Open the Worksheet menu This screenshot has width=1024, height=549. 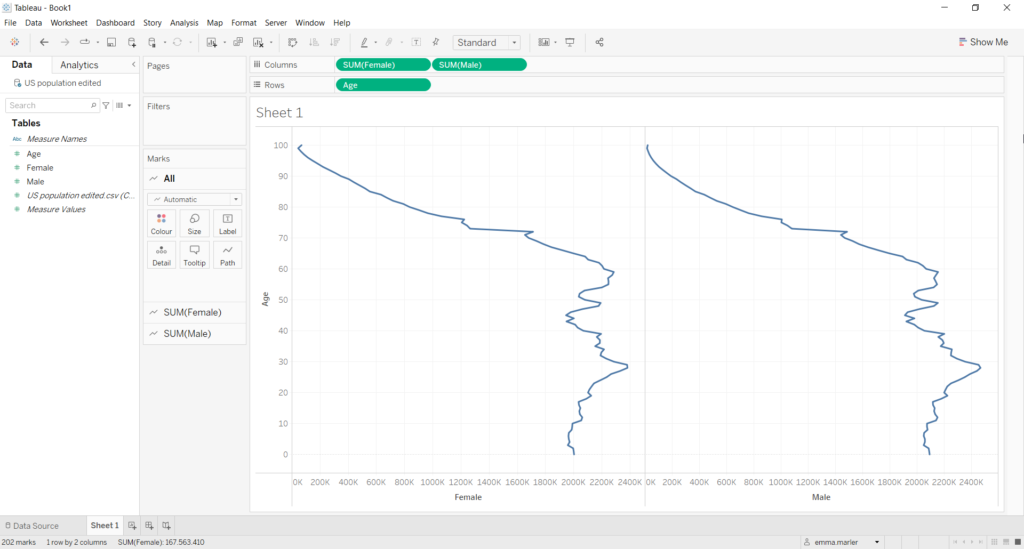(x=69, y=23)
